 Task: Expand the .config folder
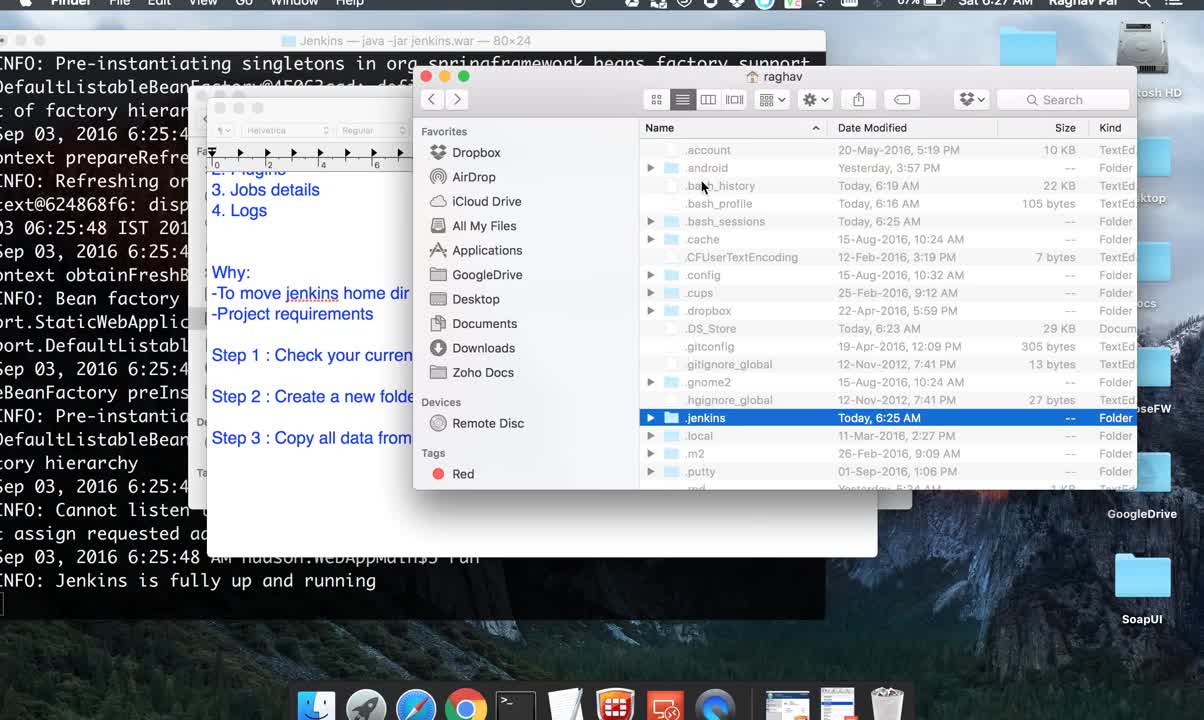point(651,275)
